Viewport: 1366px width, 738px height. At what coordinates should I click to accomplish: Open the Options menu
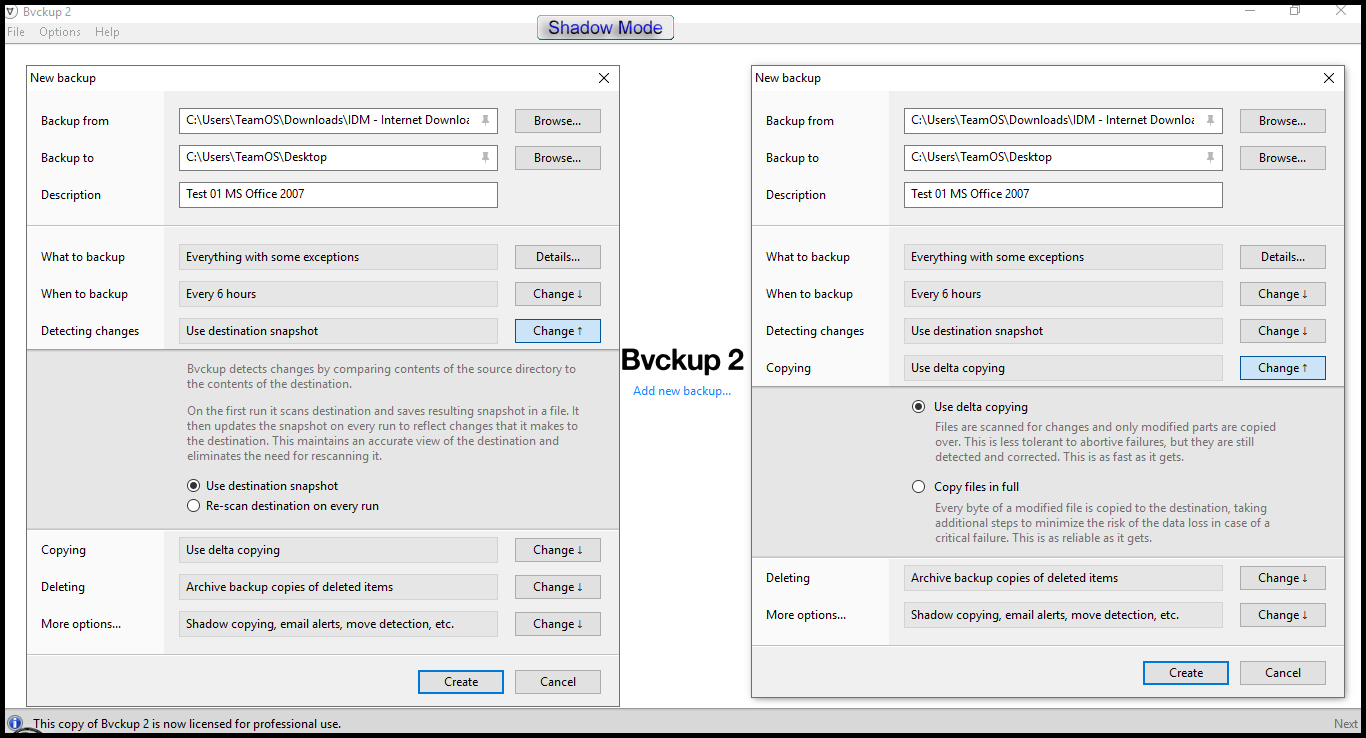60,32
